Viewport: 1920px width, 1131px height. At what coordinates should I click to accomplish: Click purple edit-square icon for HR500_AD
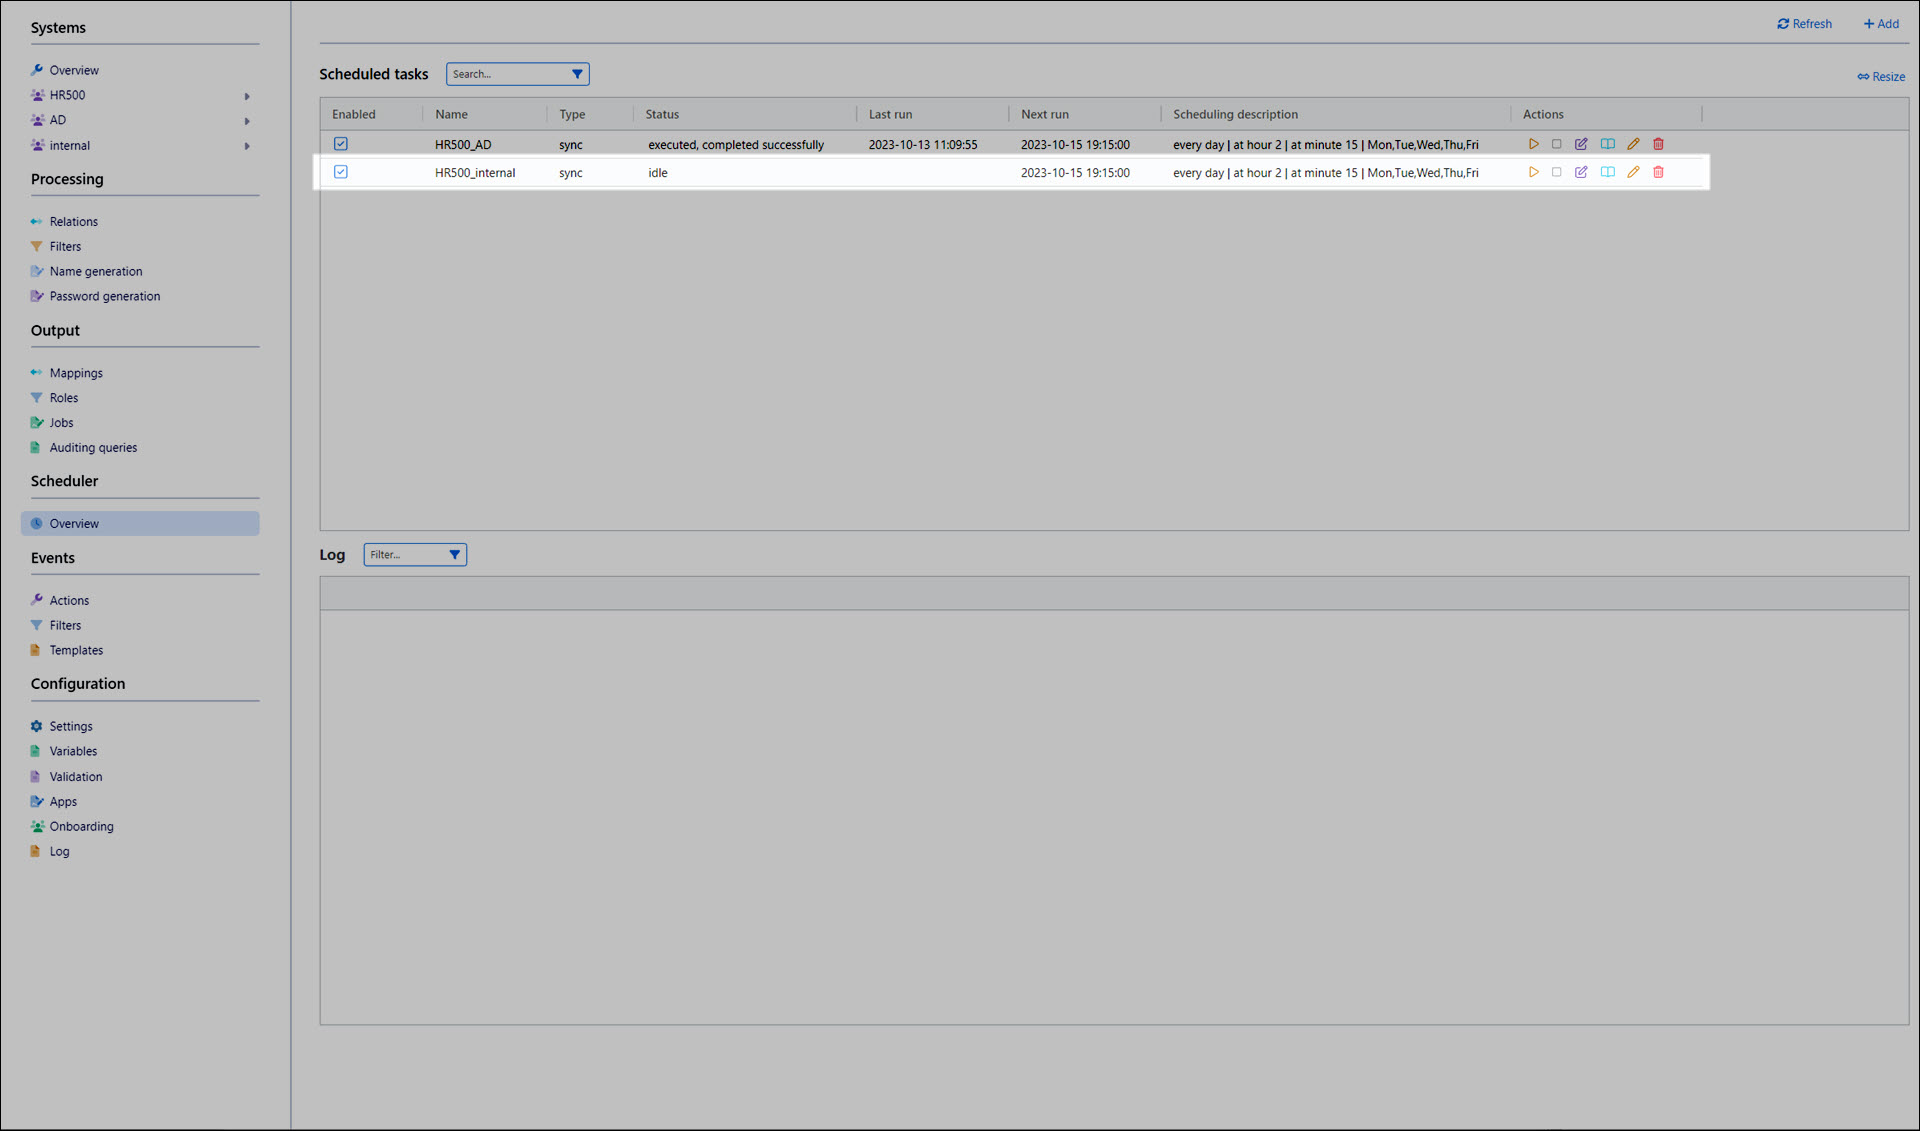click(1581, 144)
